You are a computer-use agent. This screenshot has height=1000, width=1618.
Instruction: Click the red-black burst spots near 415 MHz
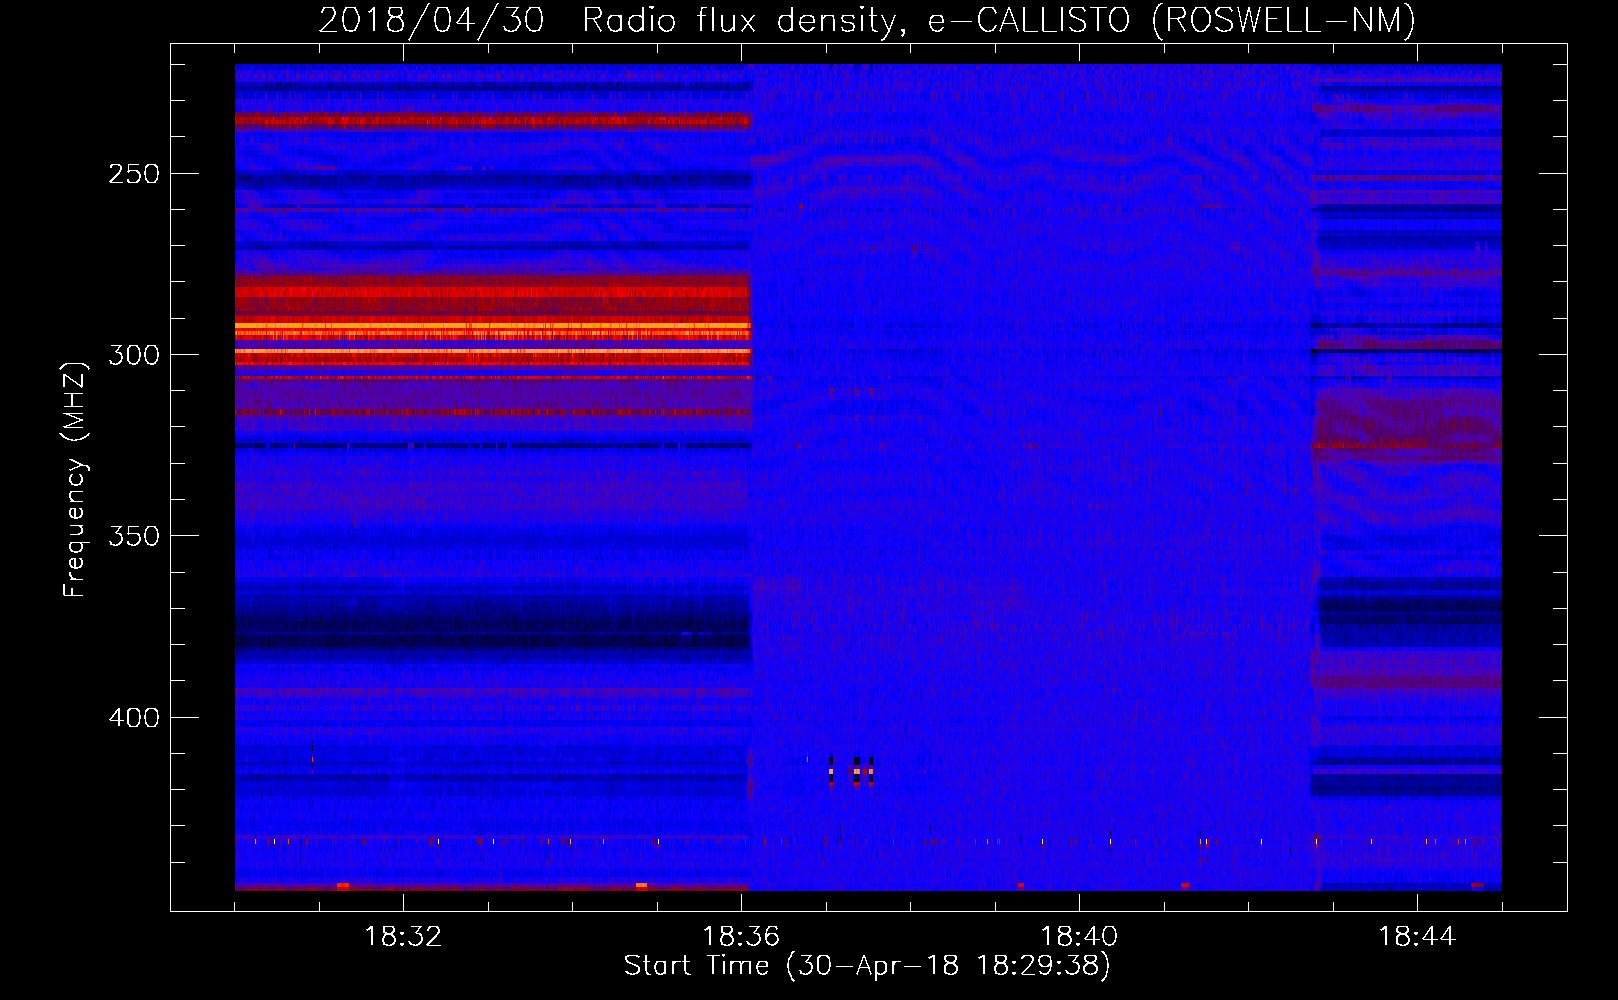pyautogui.click(x=852, y=771)
